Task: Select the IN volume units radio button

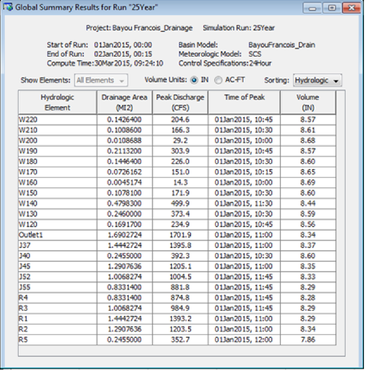Action: tap(194, 80)
